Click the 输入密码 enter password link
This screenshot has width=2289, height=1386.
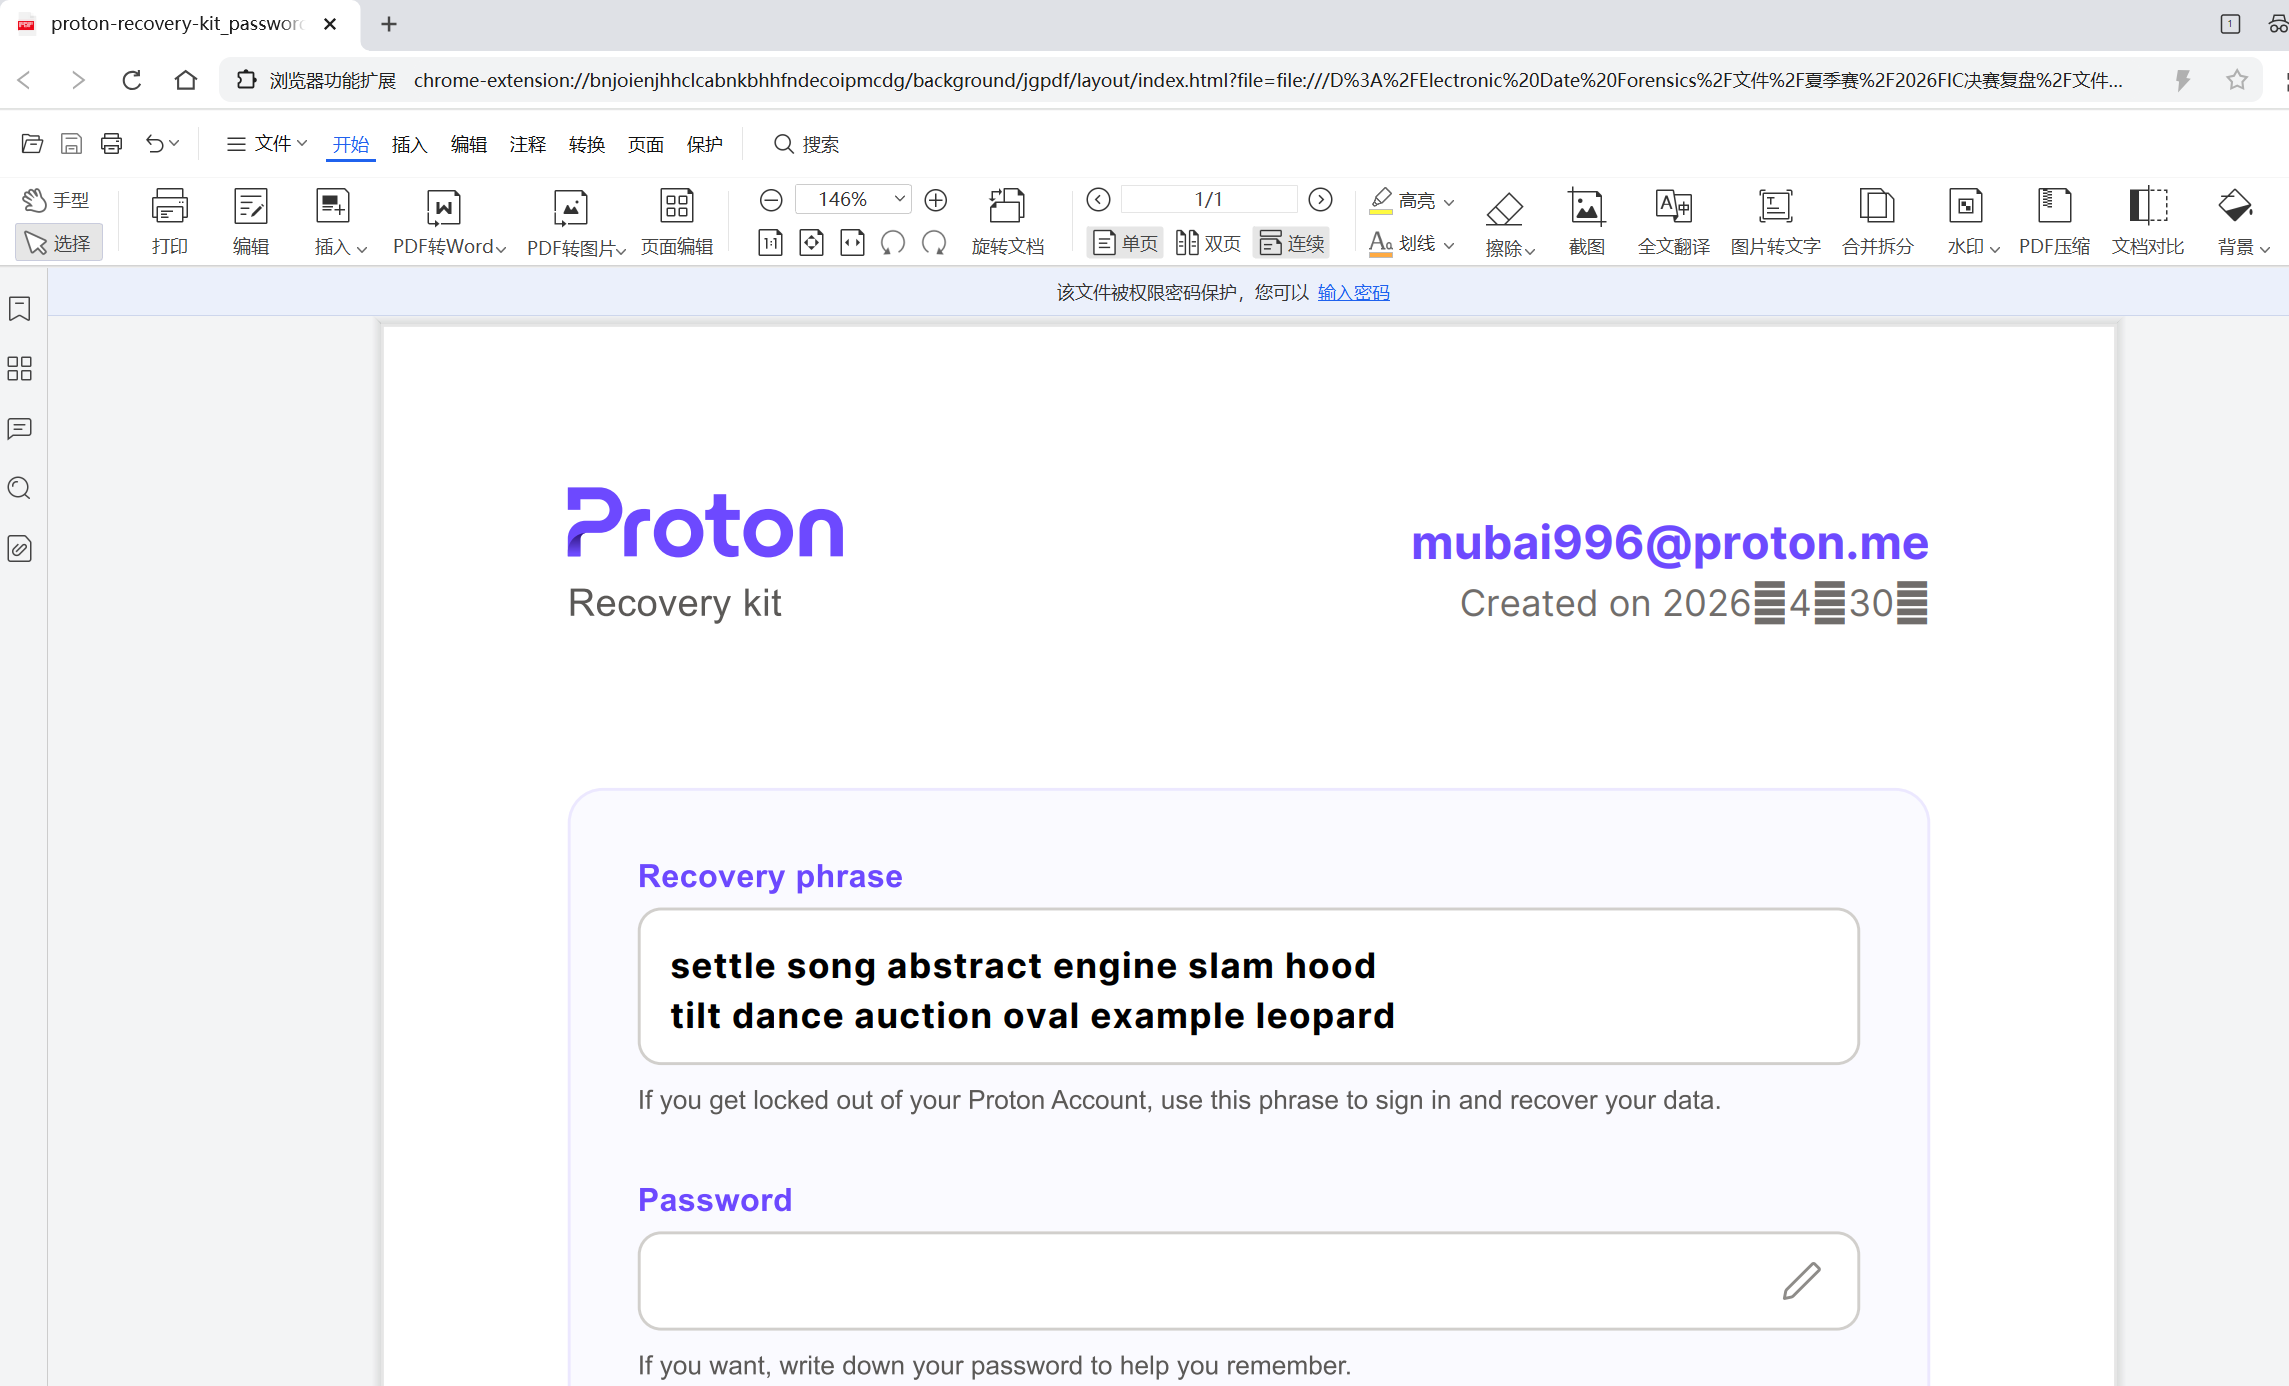[1353, 293]
